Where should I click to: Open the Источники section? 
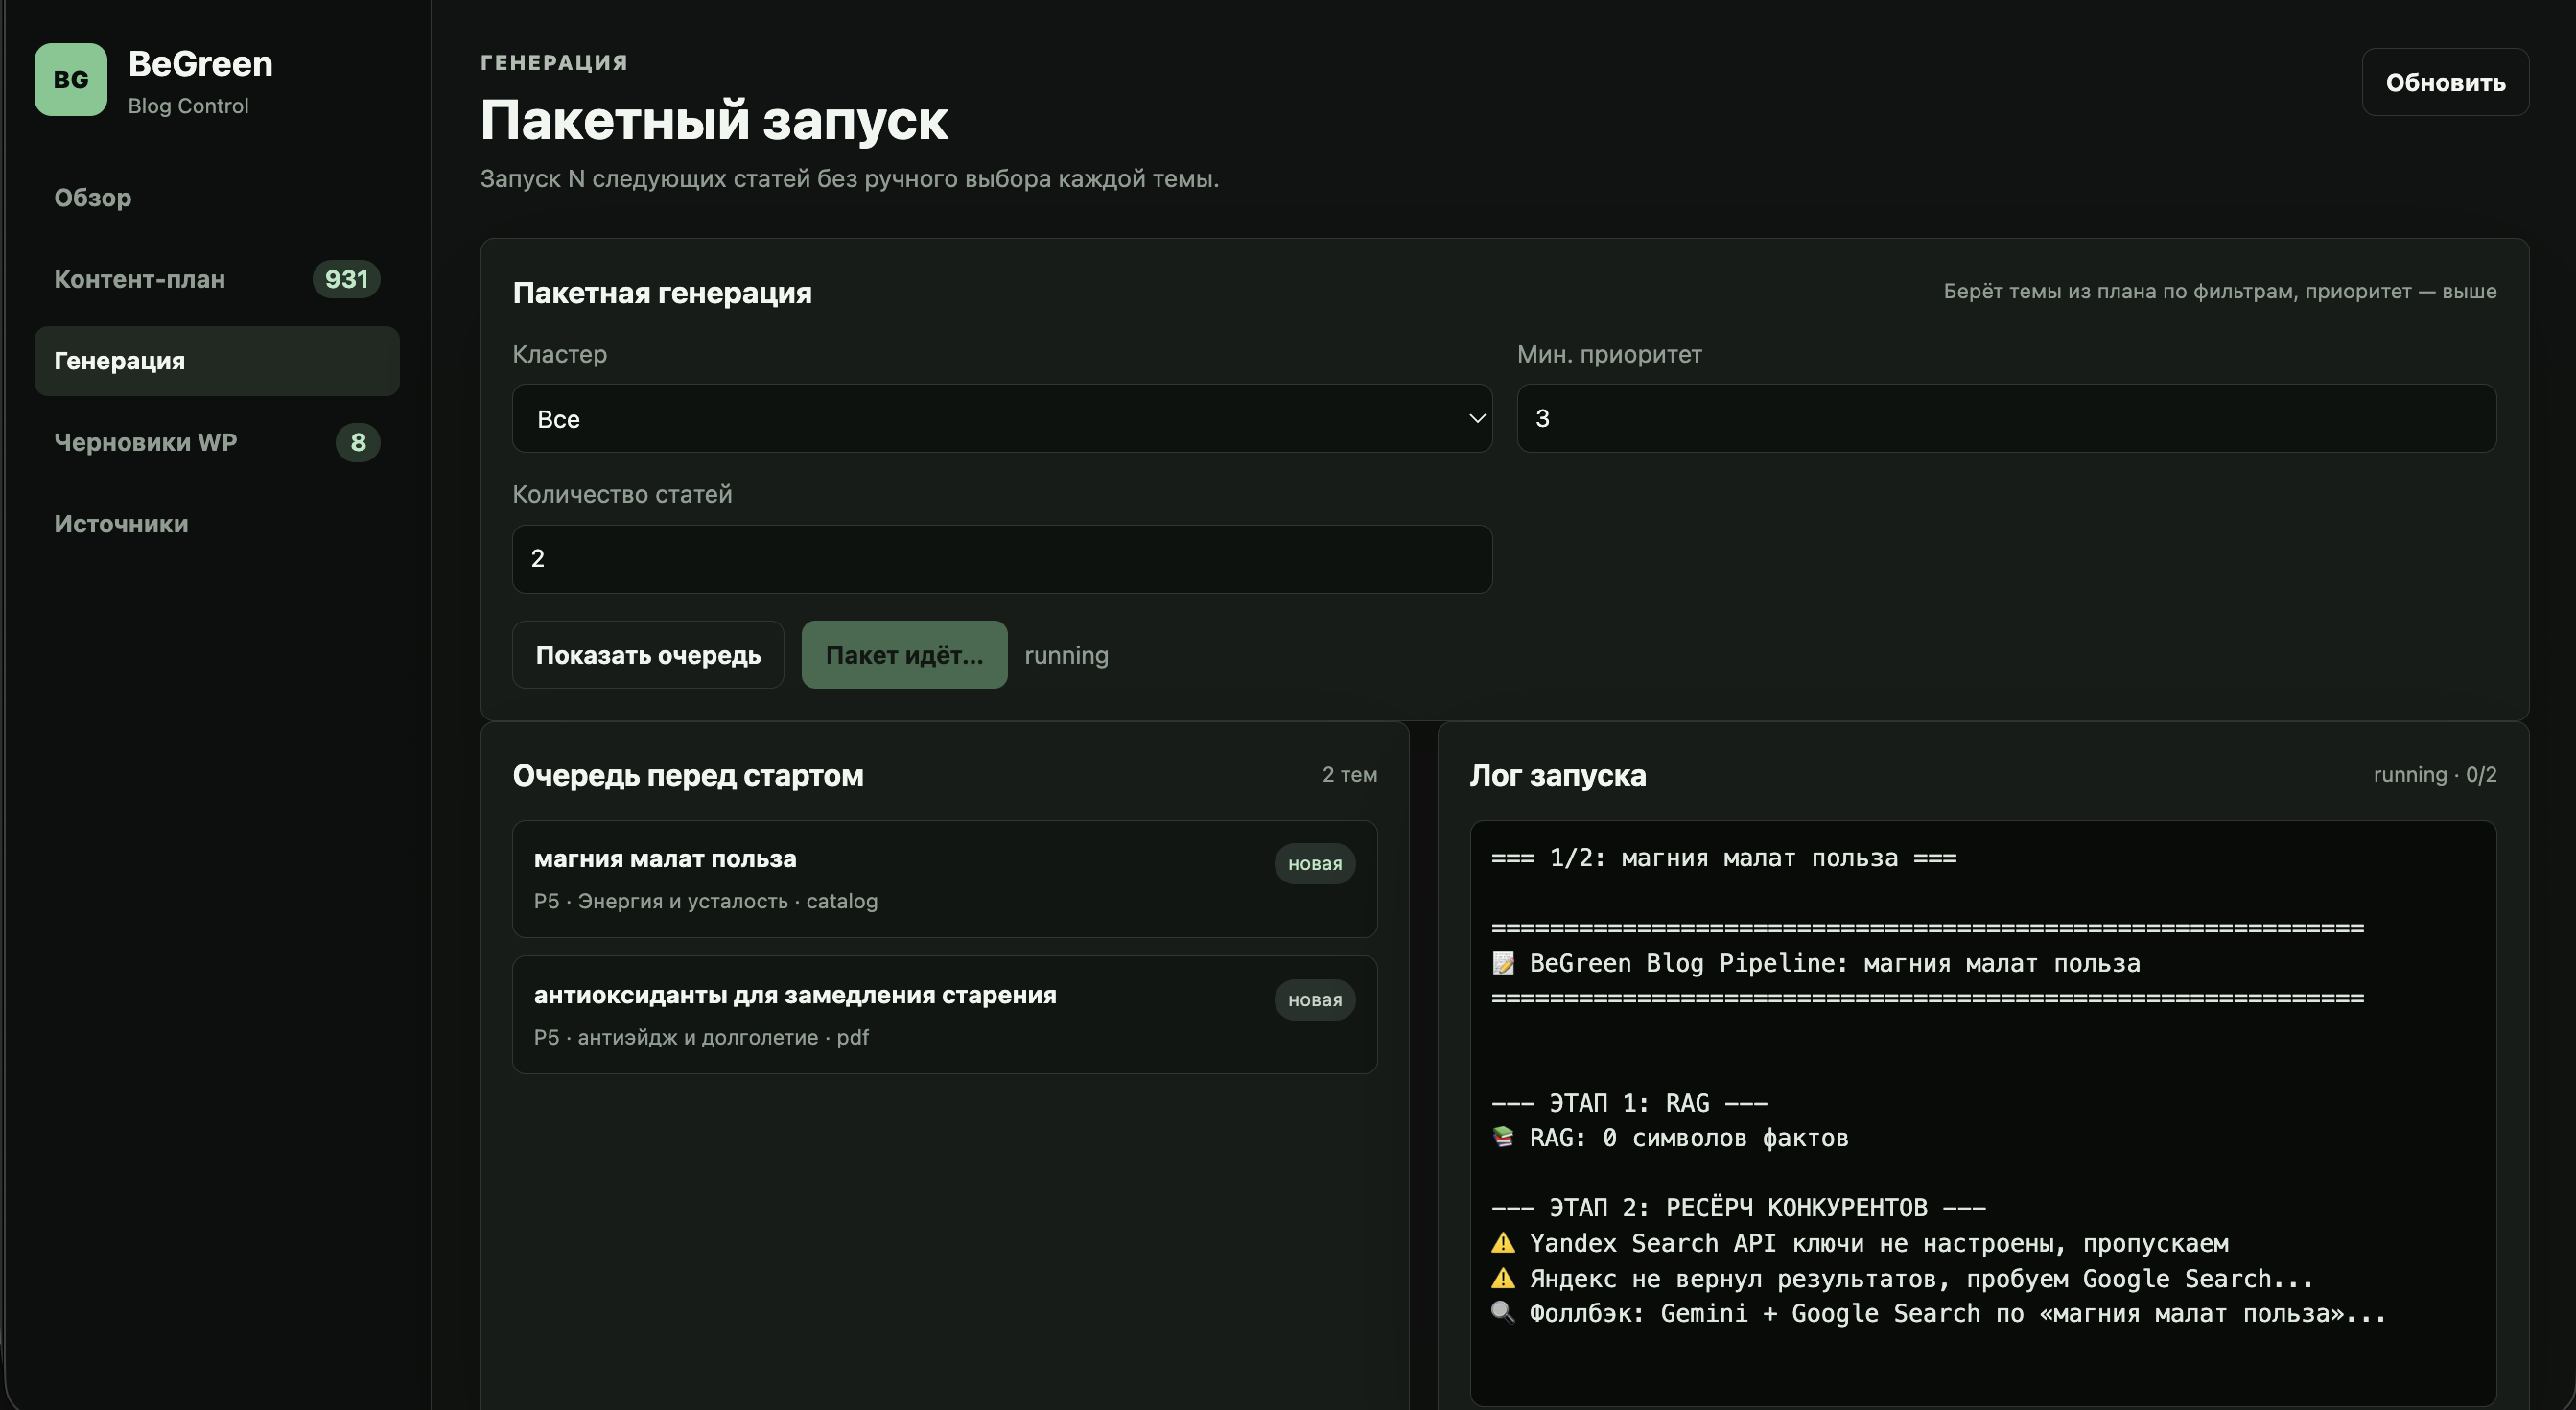click(x=121, y=524)
